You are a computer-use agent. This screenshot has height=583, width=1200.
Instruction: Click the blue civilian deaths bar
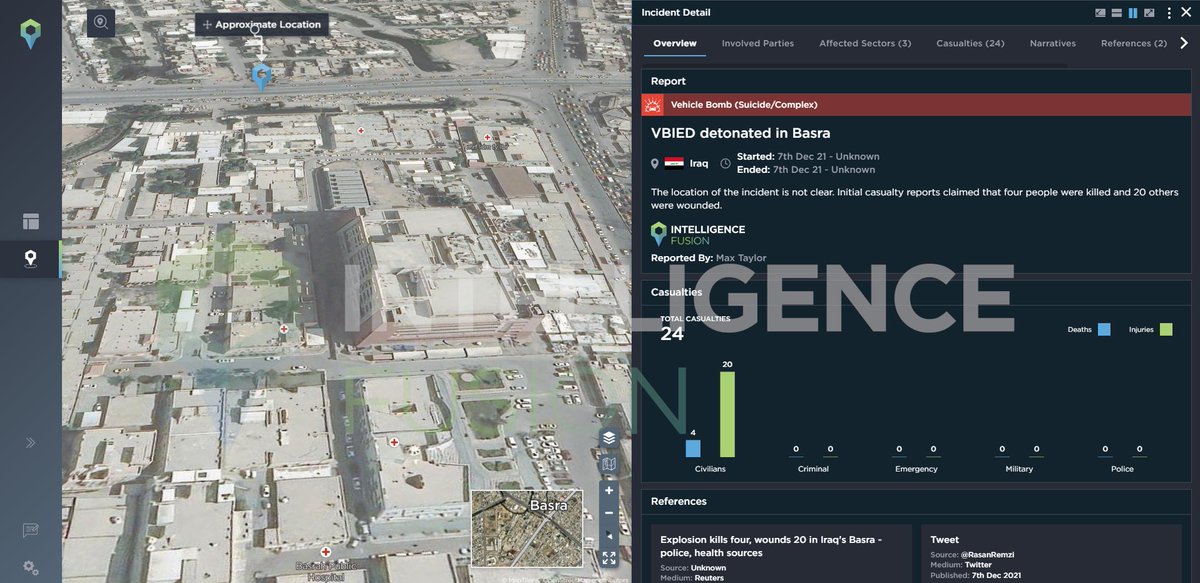tap(693, 449)
